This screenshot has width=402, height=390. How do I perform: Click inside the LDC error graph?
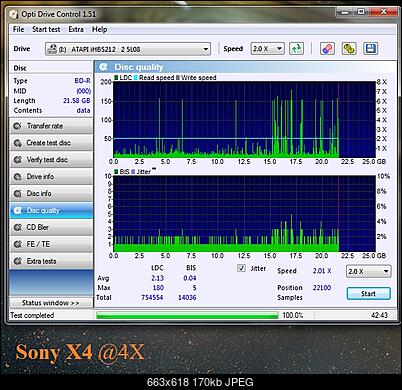click(x=244, y=119)
